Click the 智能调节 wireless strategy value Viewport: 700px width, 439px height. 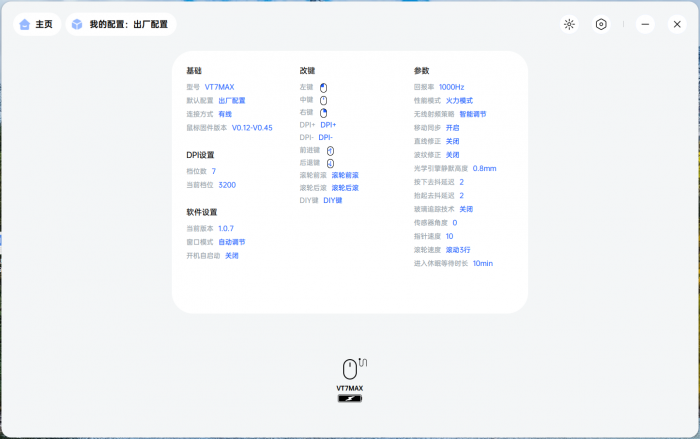473,114
